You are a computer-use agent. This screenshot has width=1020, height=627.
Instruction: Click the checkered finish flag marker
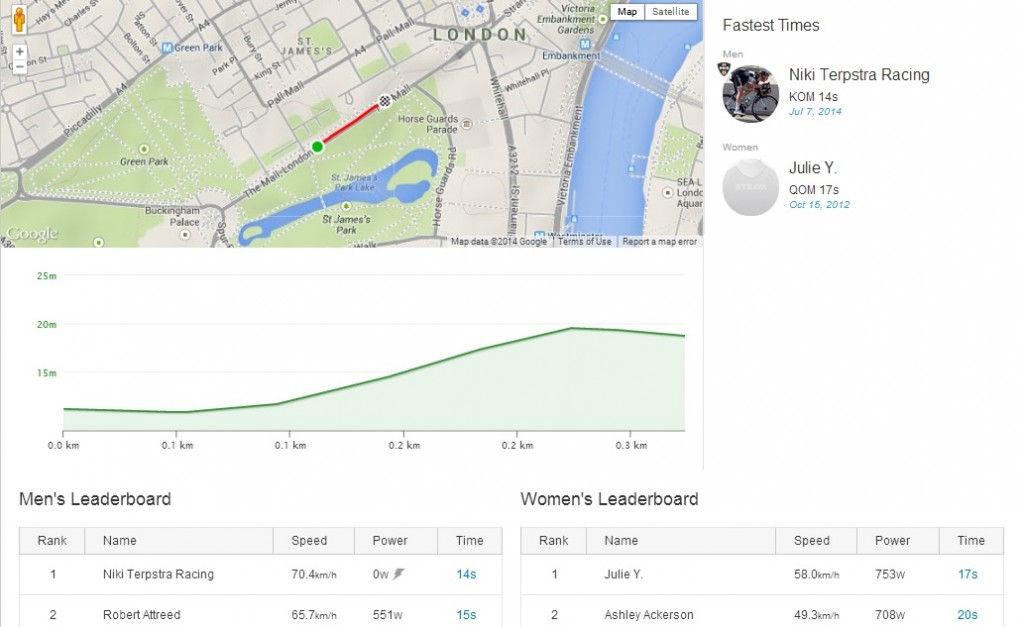[x=385, y=100]
